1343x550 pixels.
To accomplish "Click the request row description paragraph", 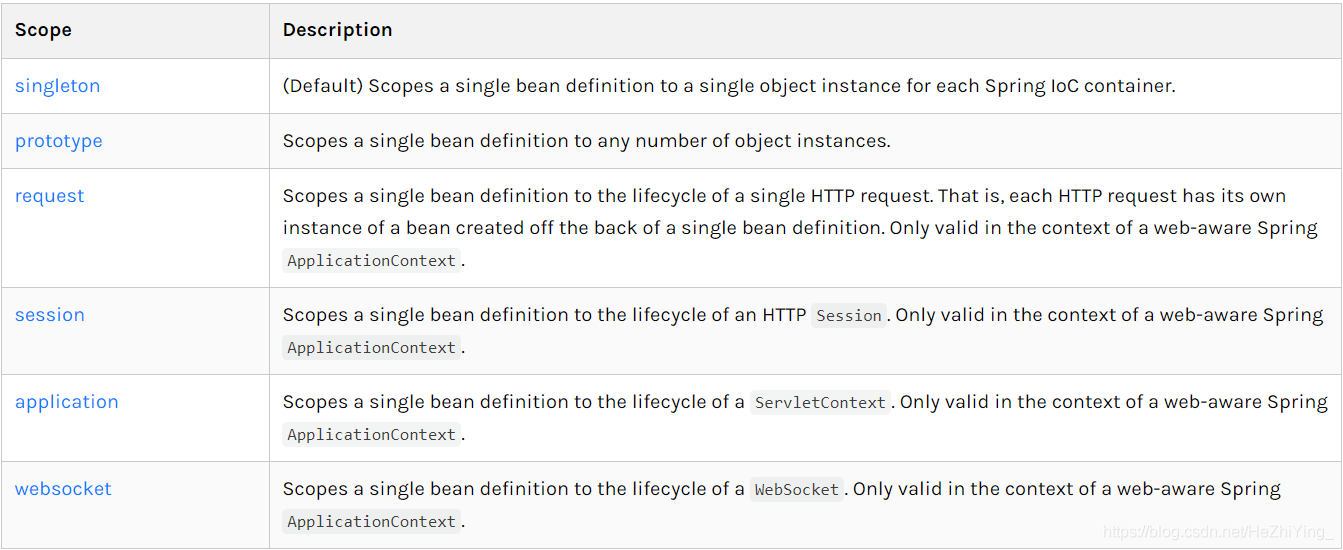I will click(800, 228).
